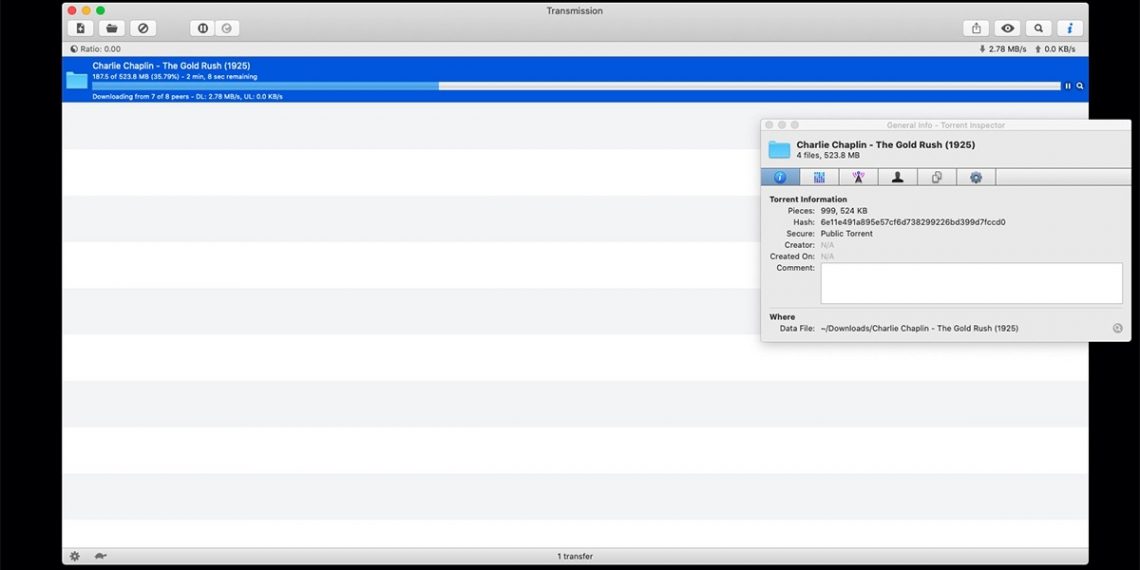Minimize the main Transmission window
This screenshot has height=570, width=1140.
pos(86,11)
